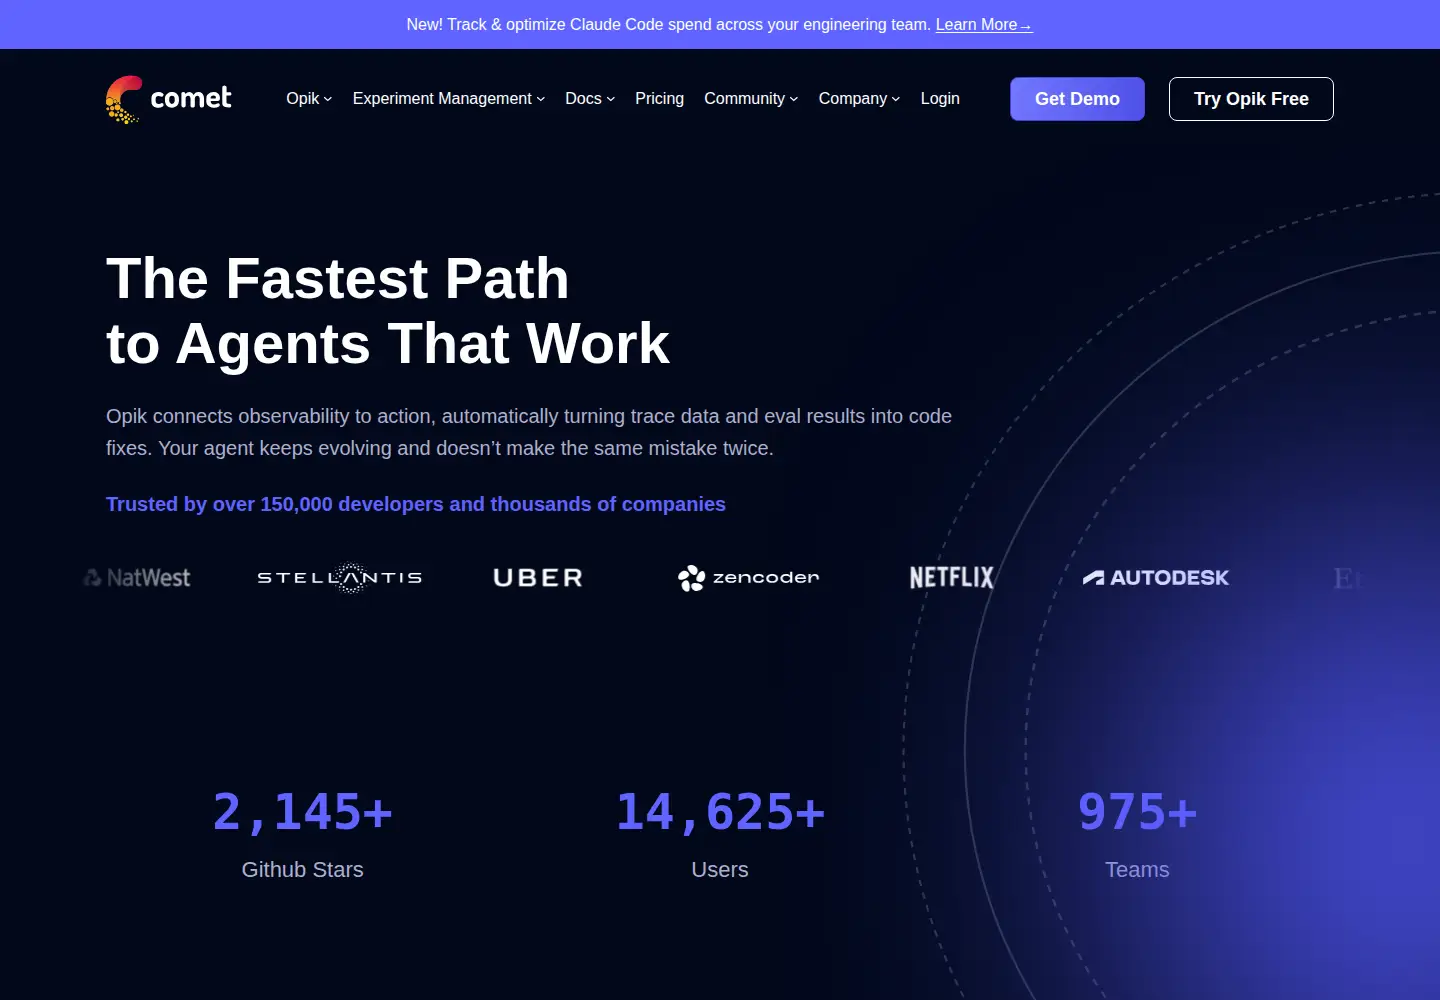Click the Get Demo button

click(x=1077, y=99)
